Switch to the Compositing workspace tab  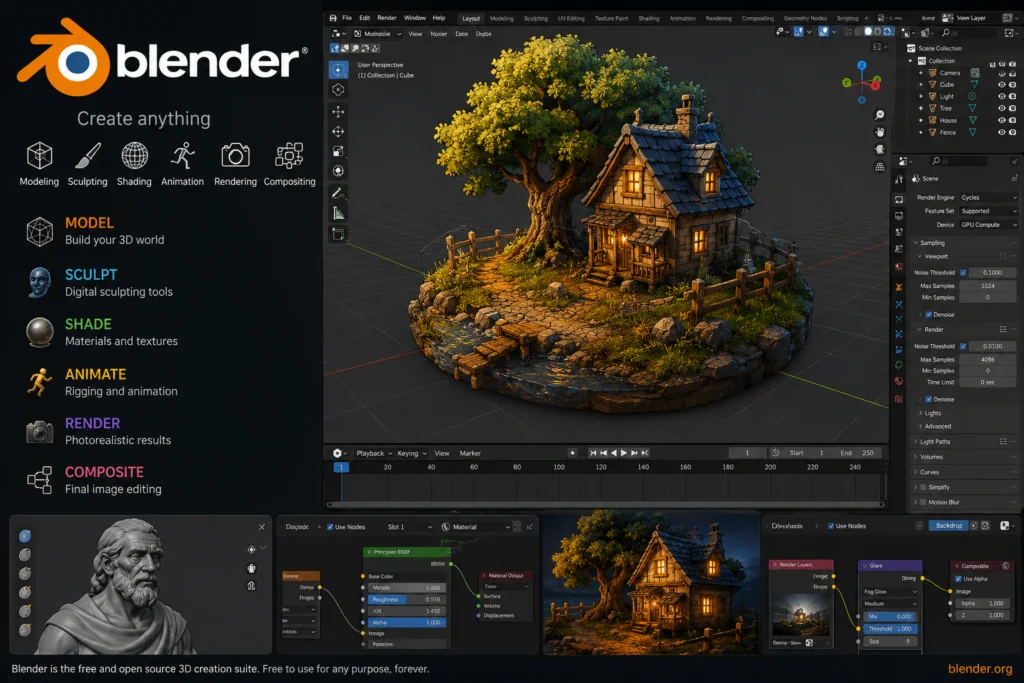[x=758, y=19]
